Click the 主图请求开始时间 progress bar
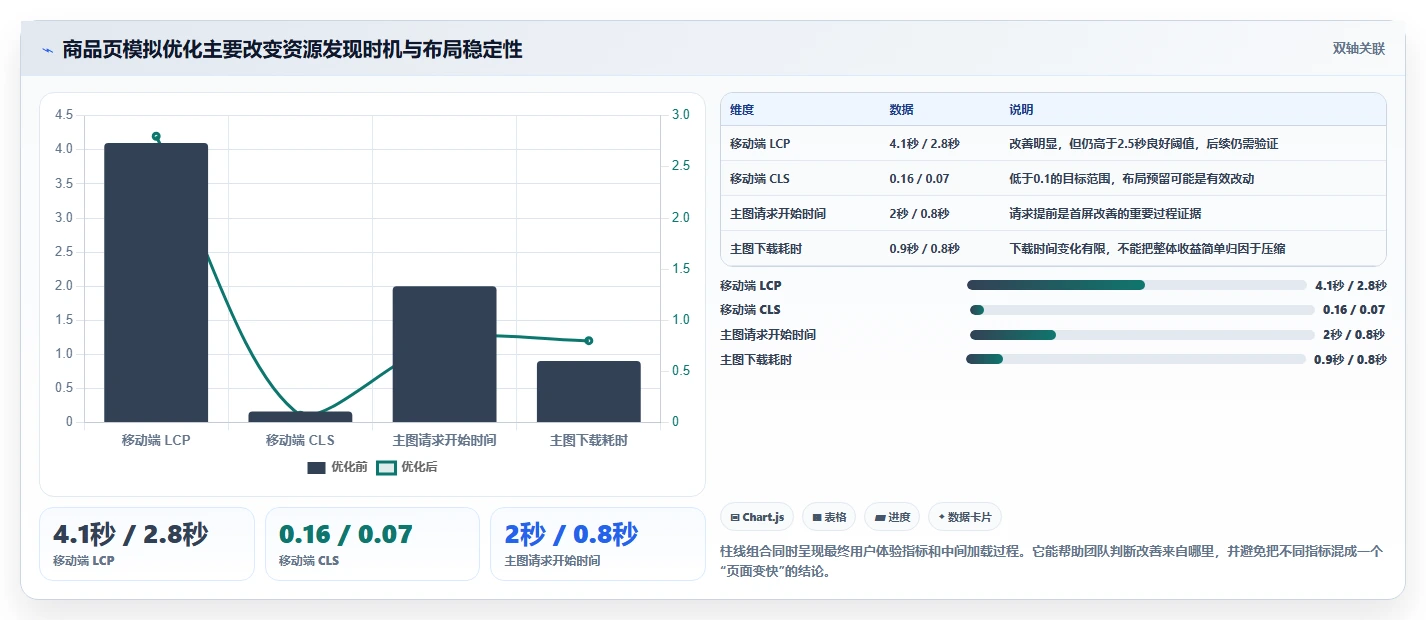 point(1142,335)
